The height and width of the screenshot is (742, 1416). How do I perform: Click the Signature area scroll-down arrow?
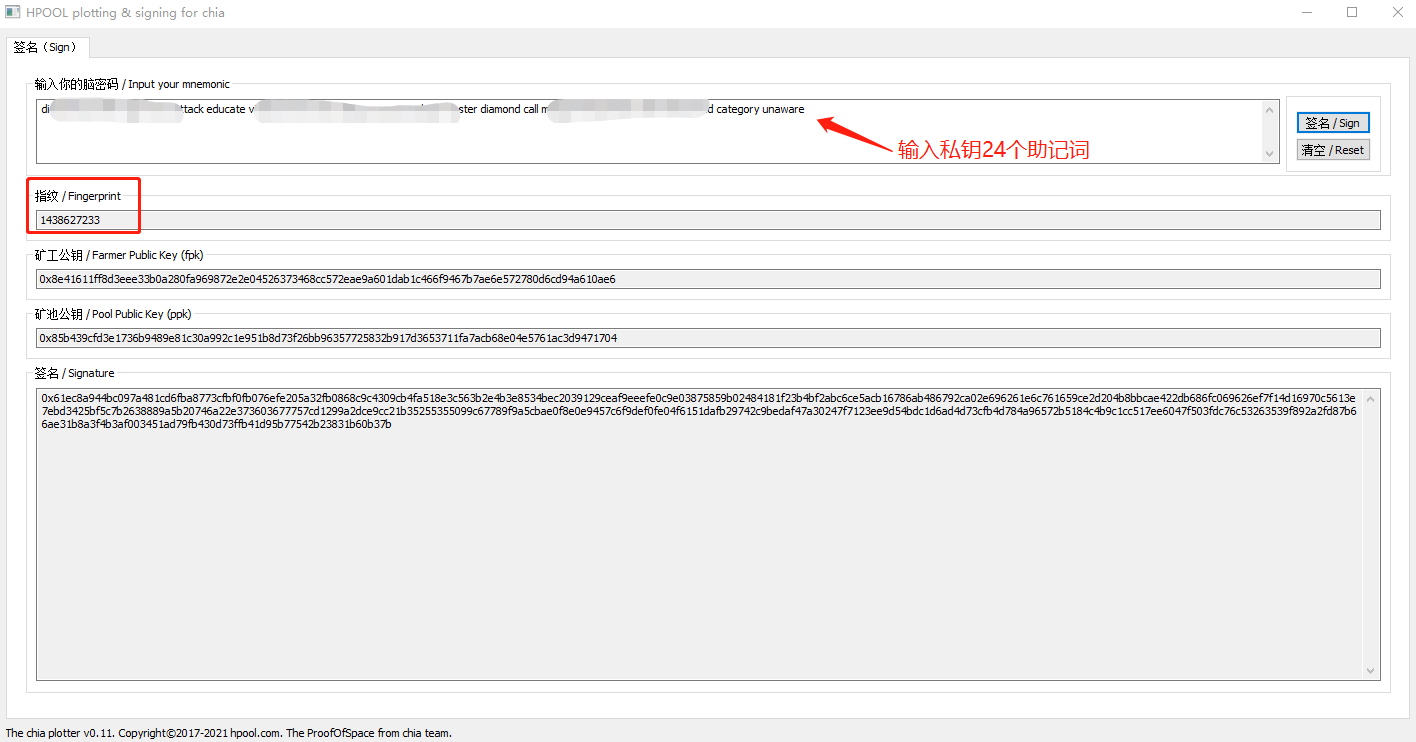[1371, 671]
